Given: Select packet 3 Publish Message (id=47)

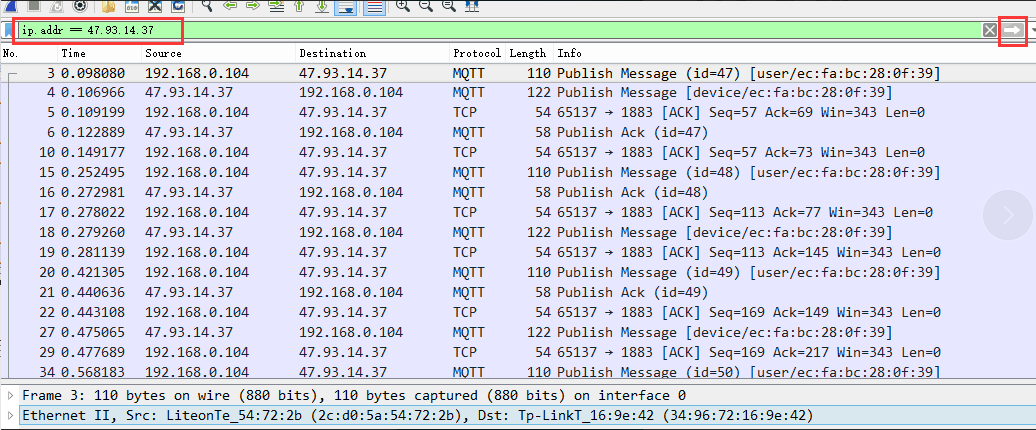Looking at the screenshot, I should pyautogui.click(x=518, y=73).
